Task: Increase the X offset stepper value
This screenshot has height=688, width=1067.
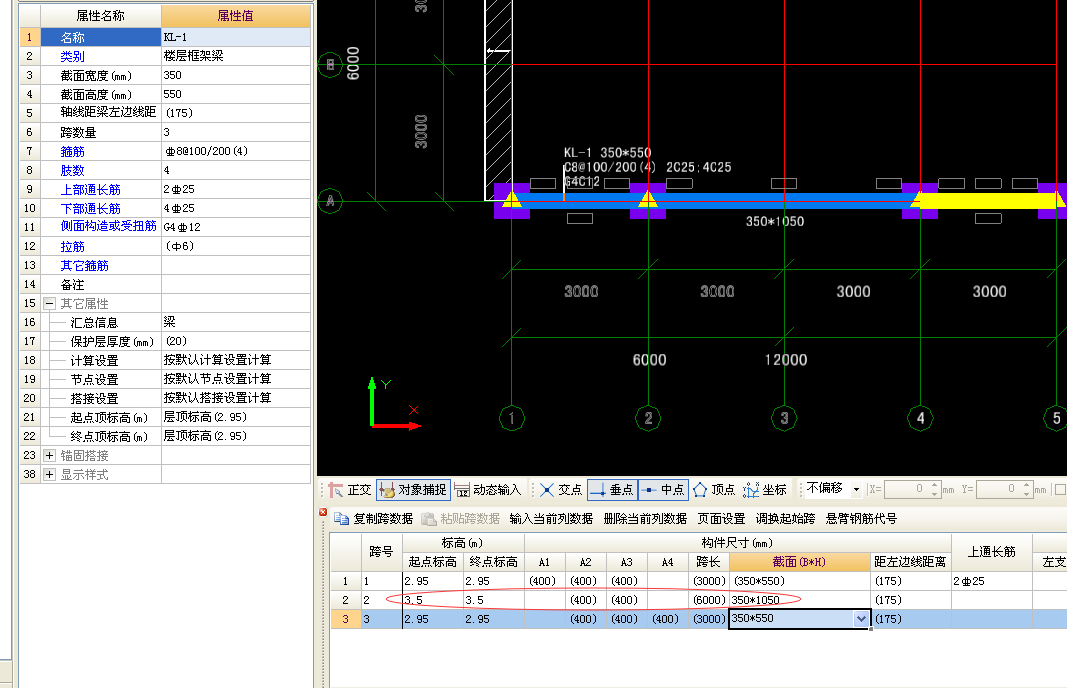Action: click(x=934, y=485)
